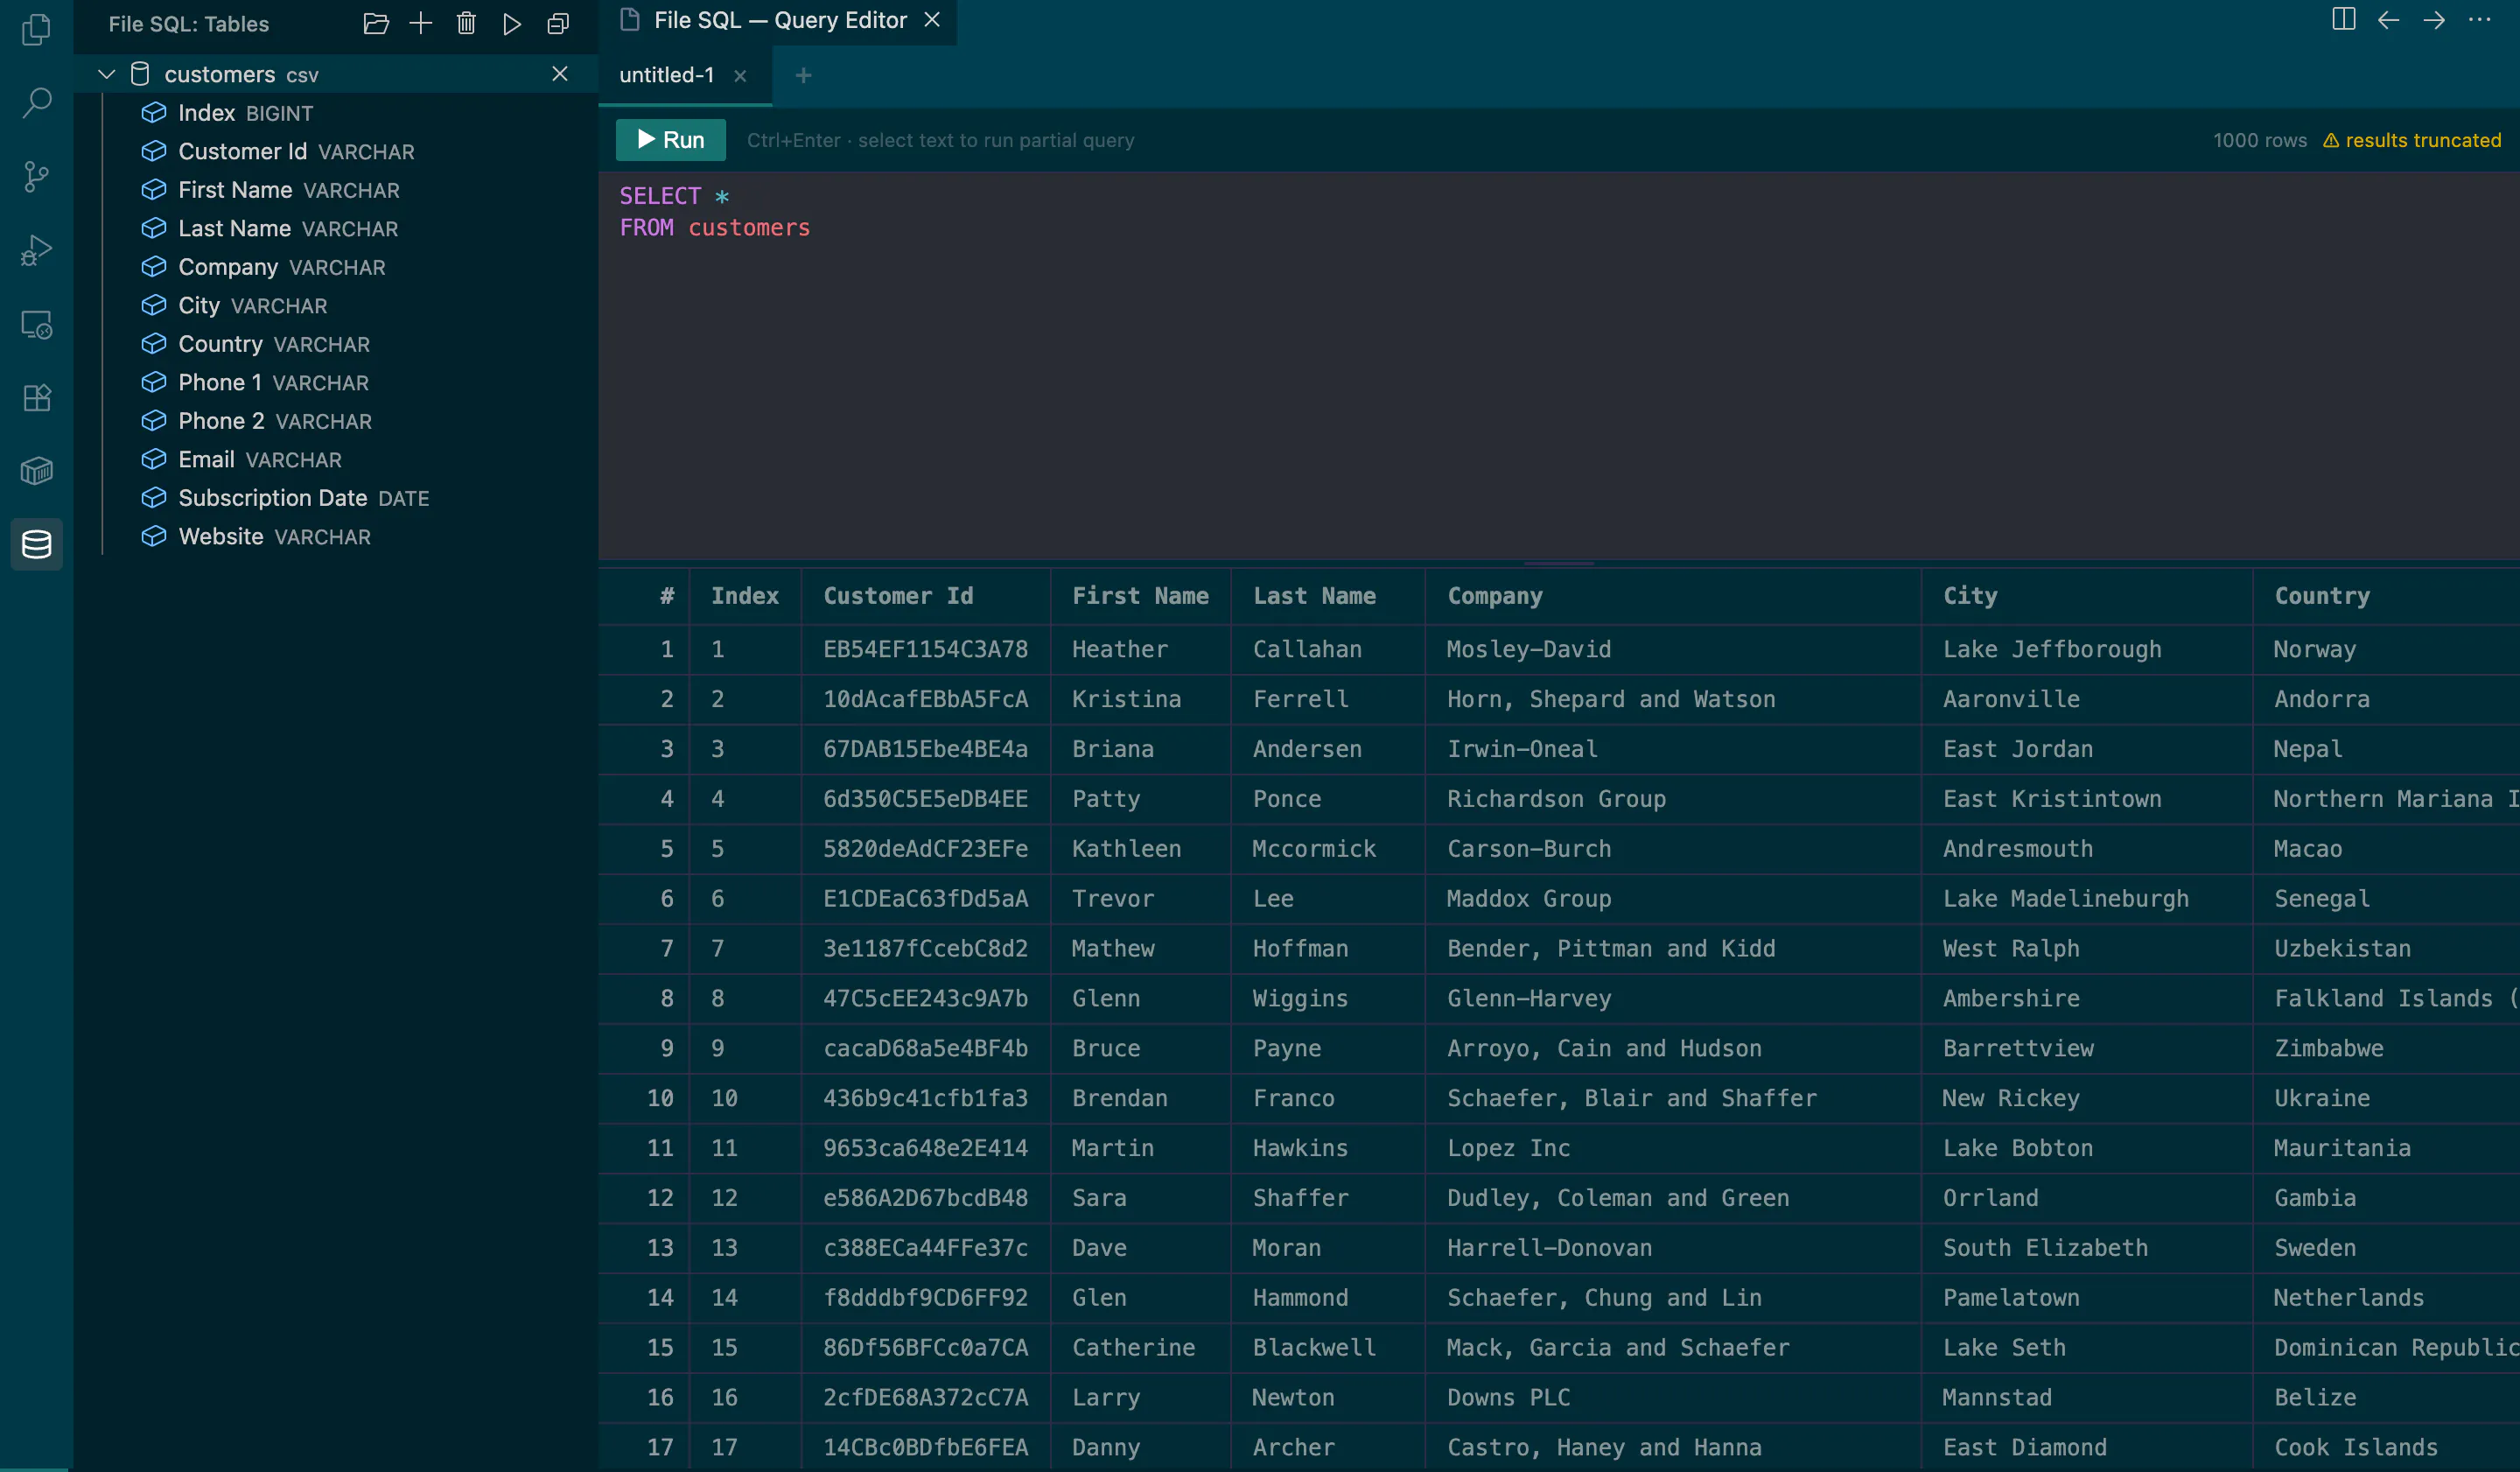This screenshot has width=2520, height=1472.
Task: Open the Remote Explorer view
Action: 36,324
